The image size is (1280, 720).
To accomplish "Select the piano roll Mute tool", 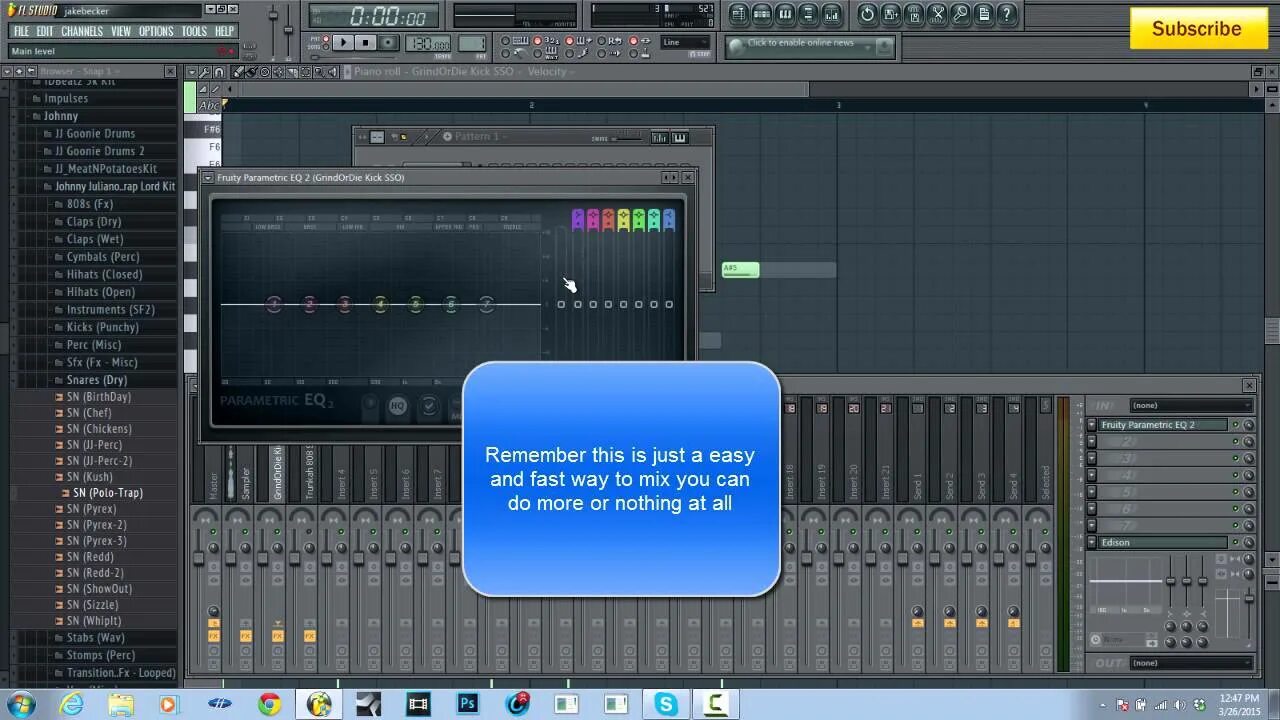I will [278, 72].
